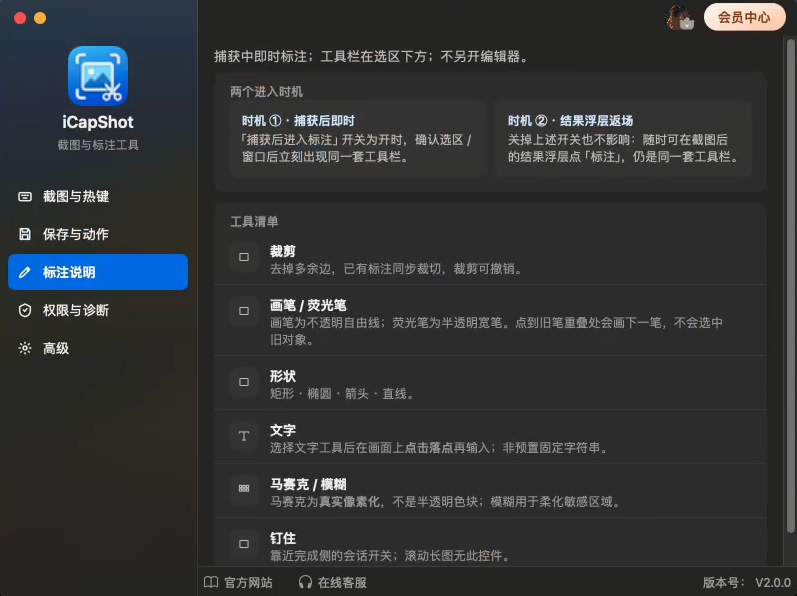The image size is (797, 596).
Task: Click the 画笔 / 荧光笔 title
Action: tap(308, 305)
